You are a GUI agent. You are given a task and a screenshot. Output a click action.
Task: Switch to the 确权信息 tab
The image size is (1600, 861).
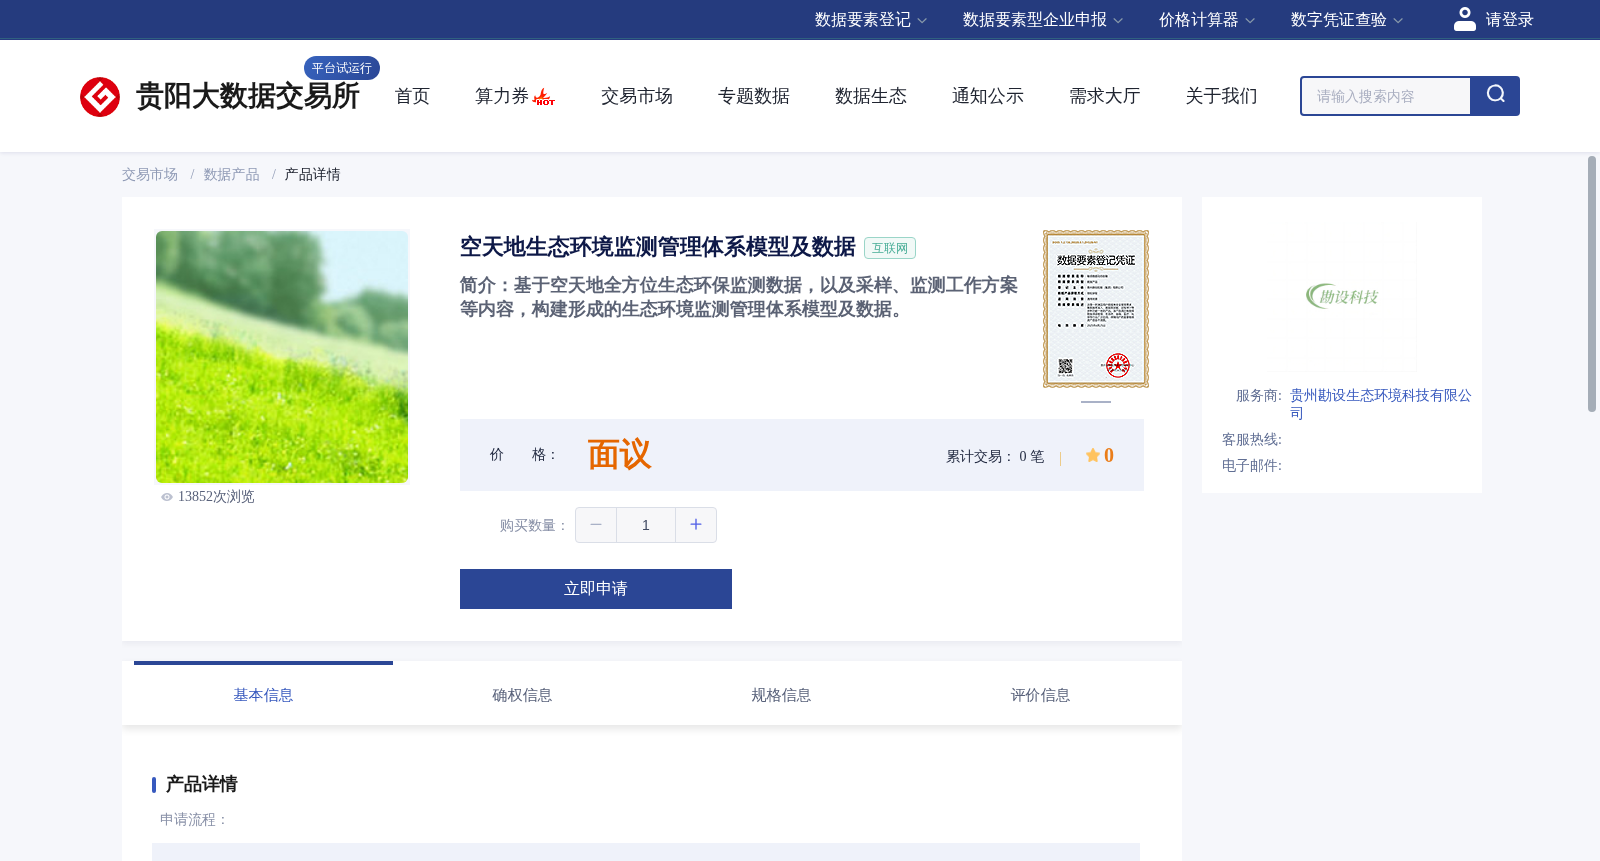[x=522, y=695]
